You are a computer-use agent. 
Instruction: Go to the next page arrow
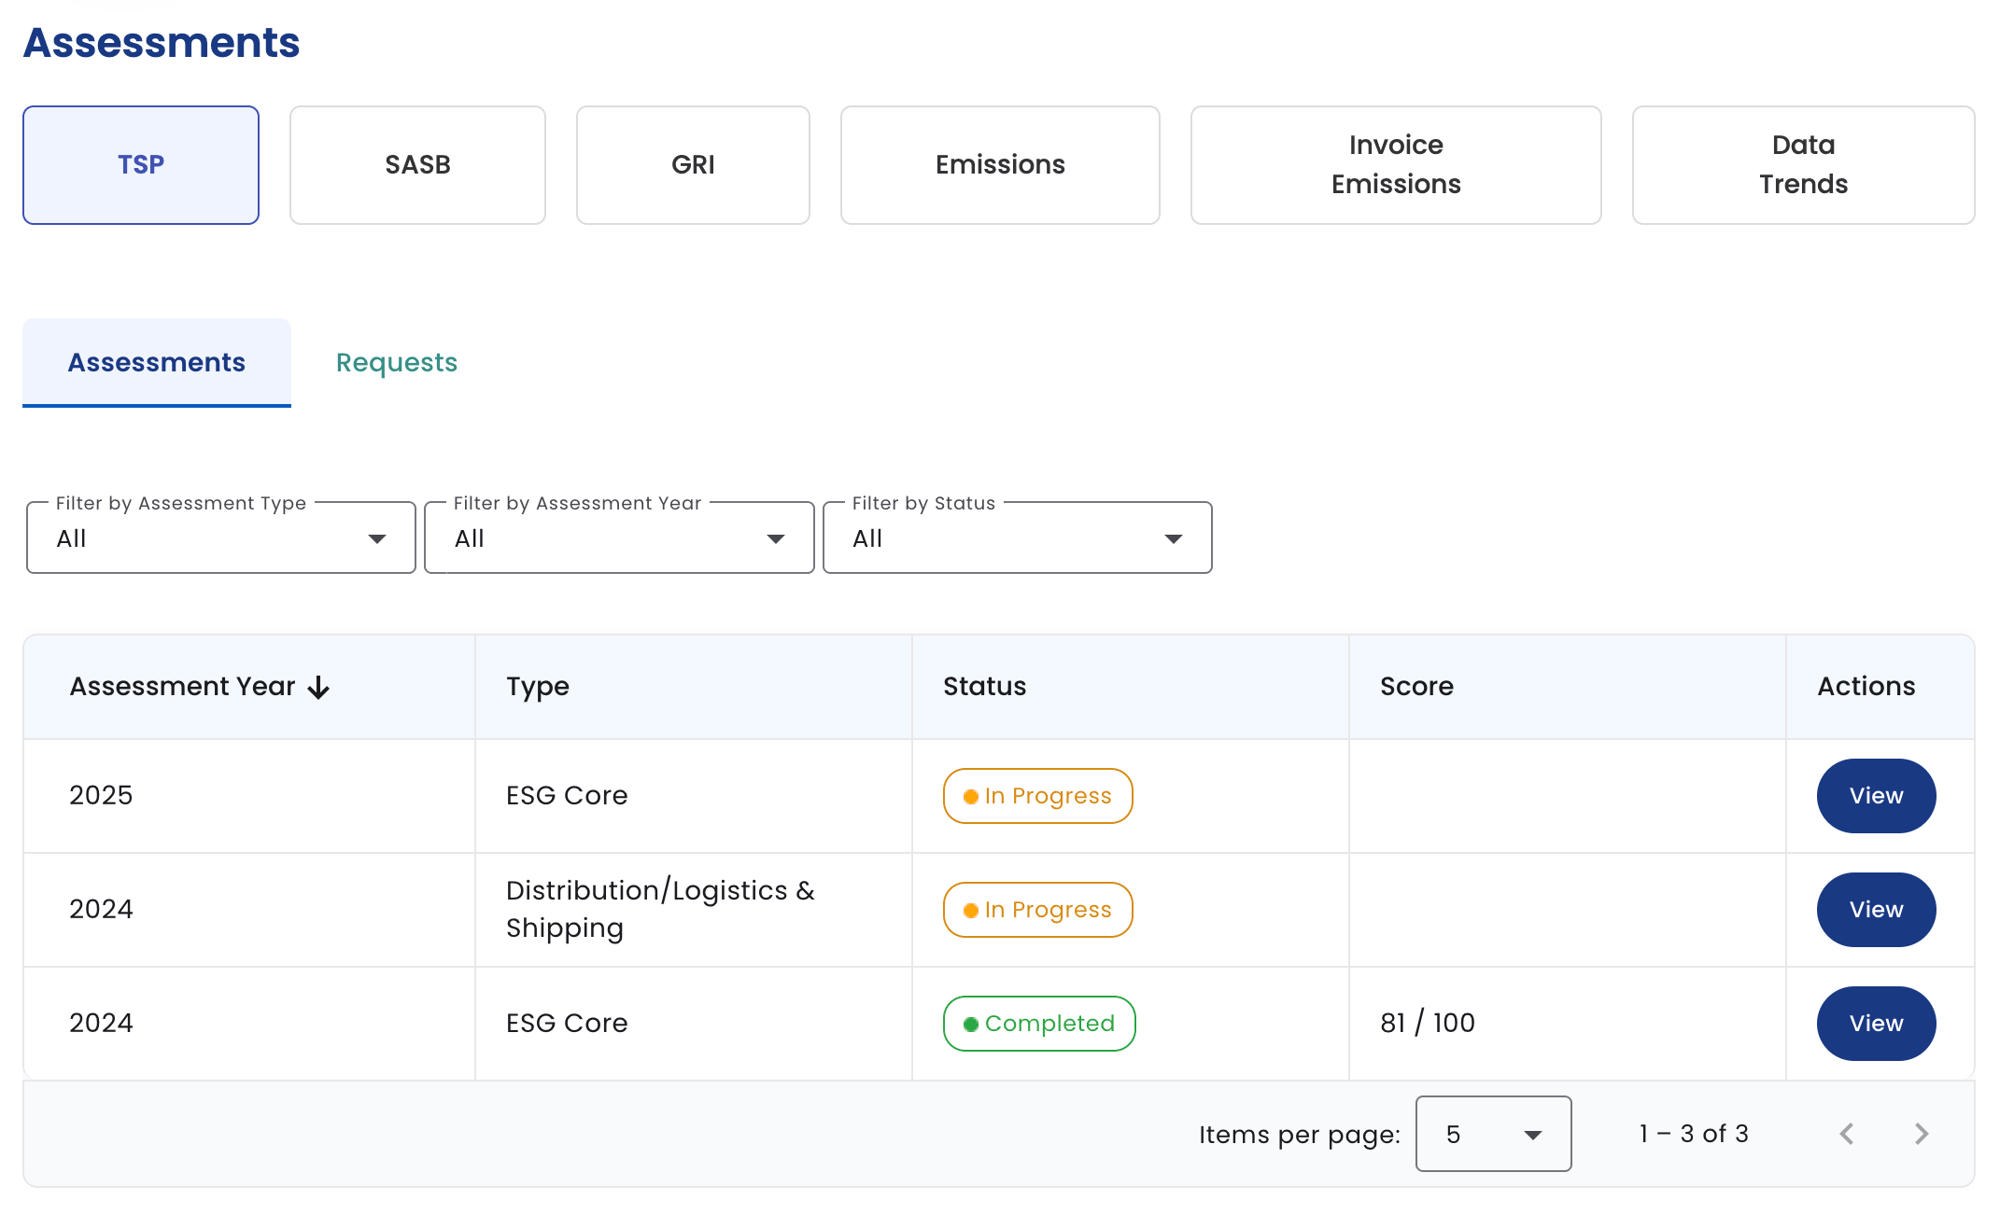pos(1921,1134)
